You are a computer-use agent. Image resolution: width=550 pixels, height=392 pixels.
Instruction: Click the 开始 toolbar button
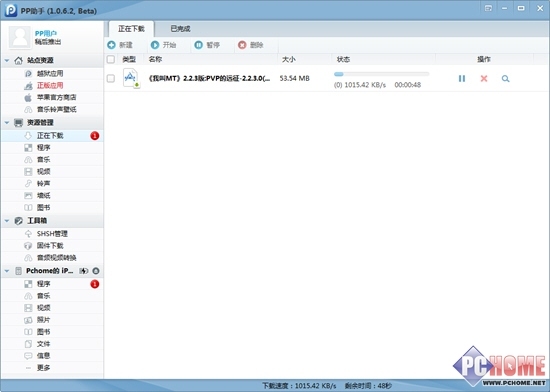[163, 45]
